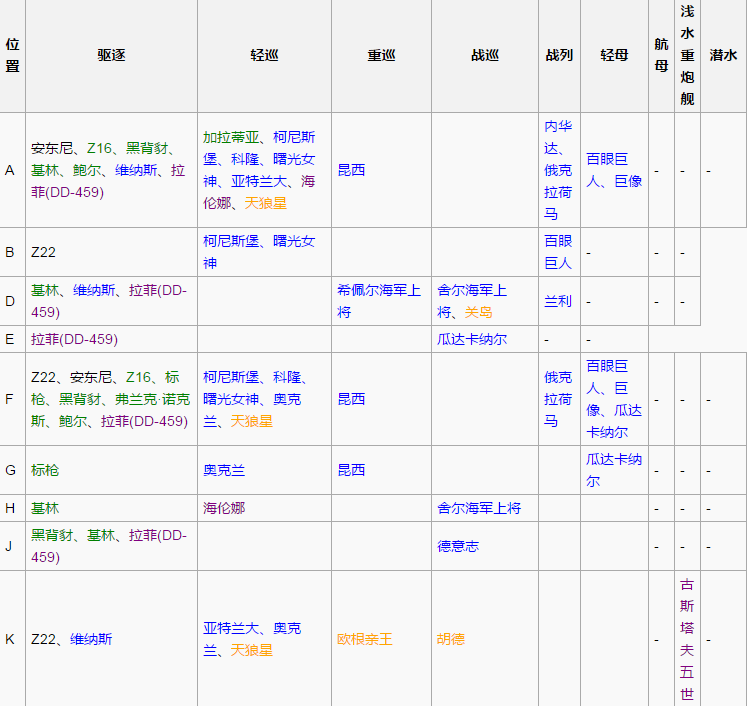
Task: Click 昆西 in row G
Action: [x=351, y=470]
